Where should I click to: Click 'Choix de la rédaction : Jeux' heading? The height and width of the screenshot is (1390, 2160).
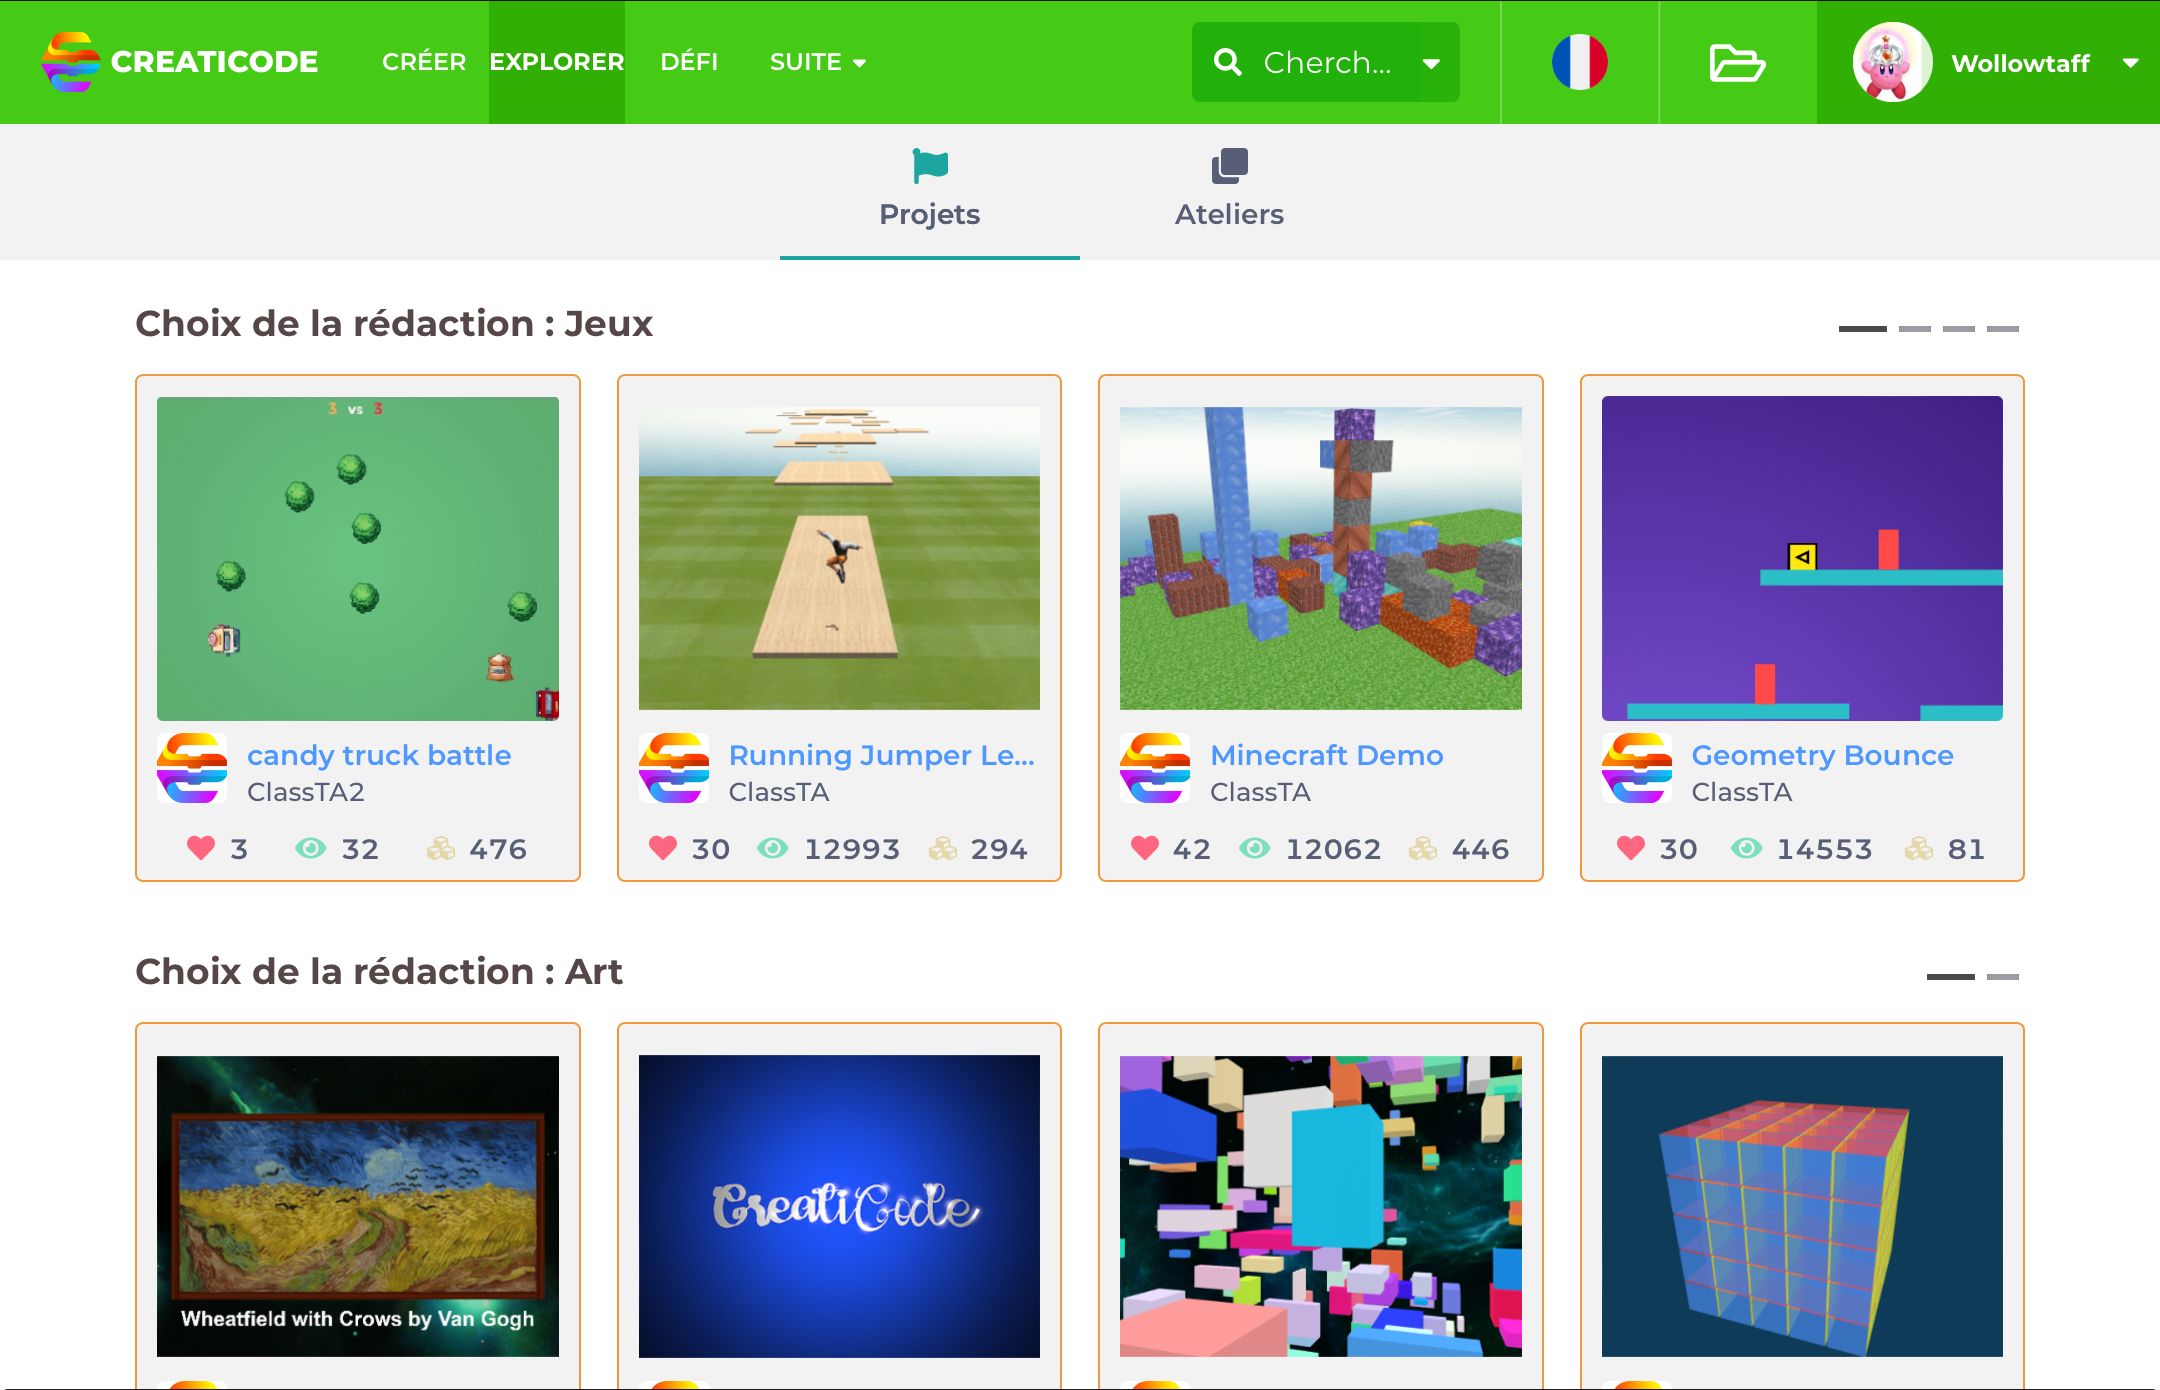(394, 323)
